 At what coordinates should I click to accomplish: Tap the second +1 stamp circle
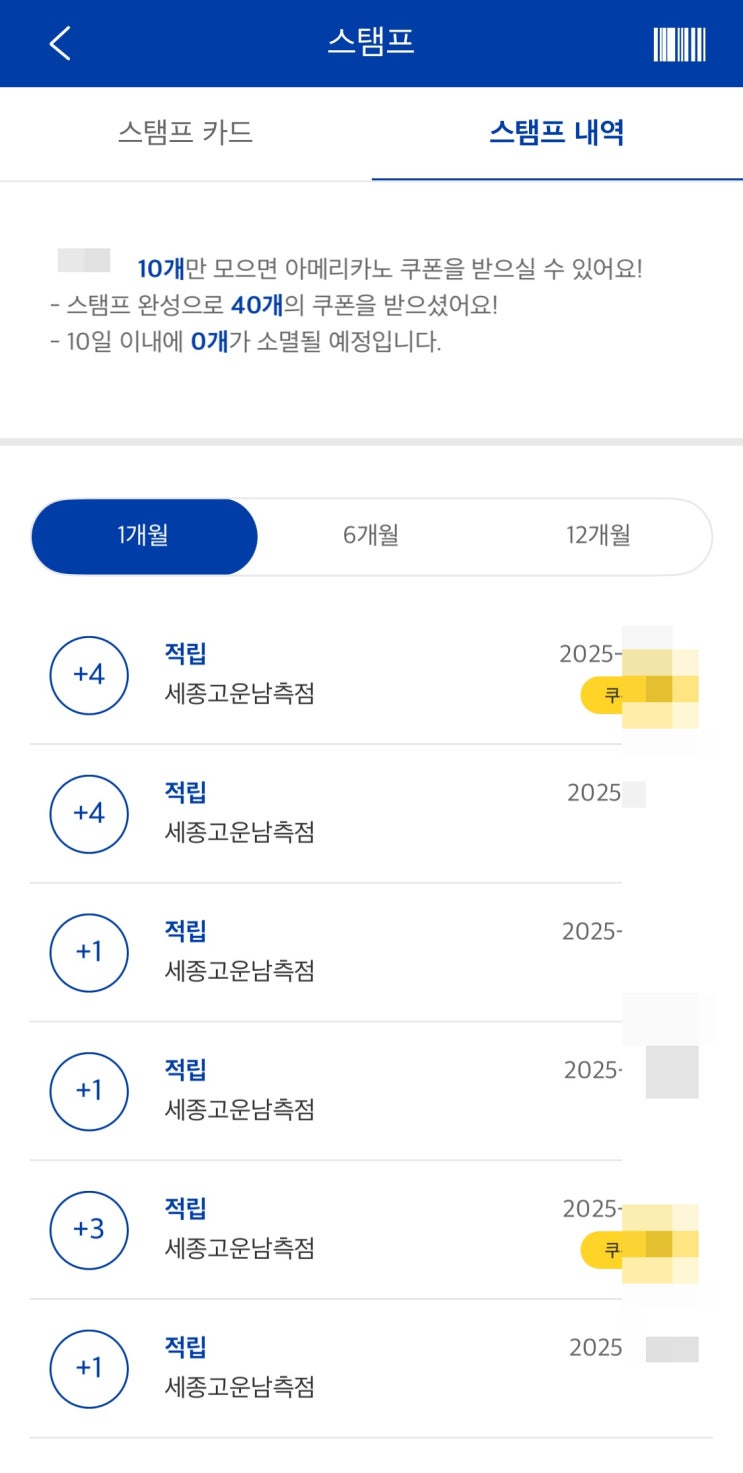tap(89, 1091)
